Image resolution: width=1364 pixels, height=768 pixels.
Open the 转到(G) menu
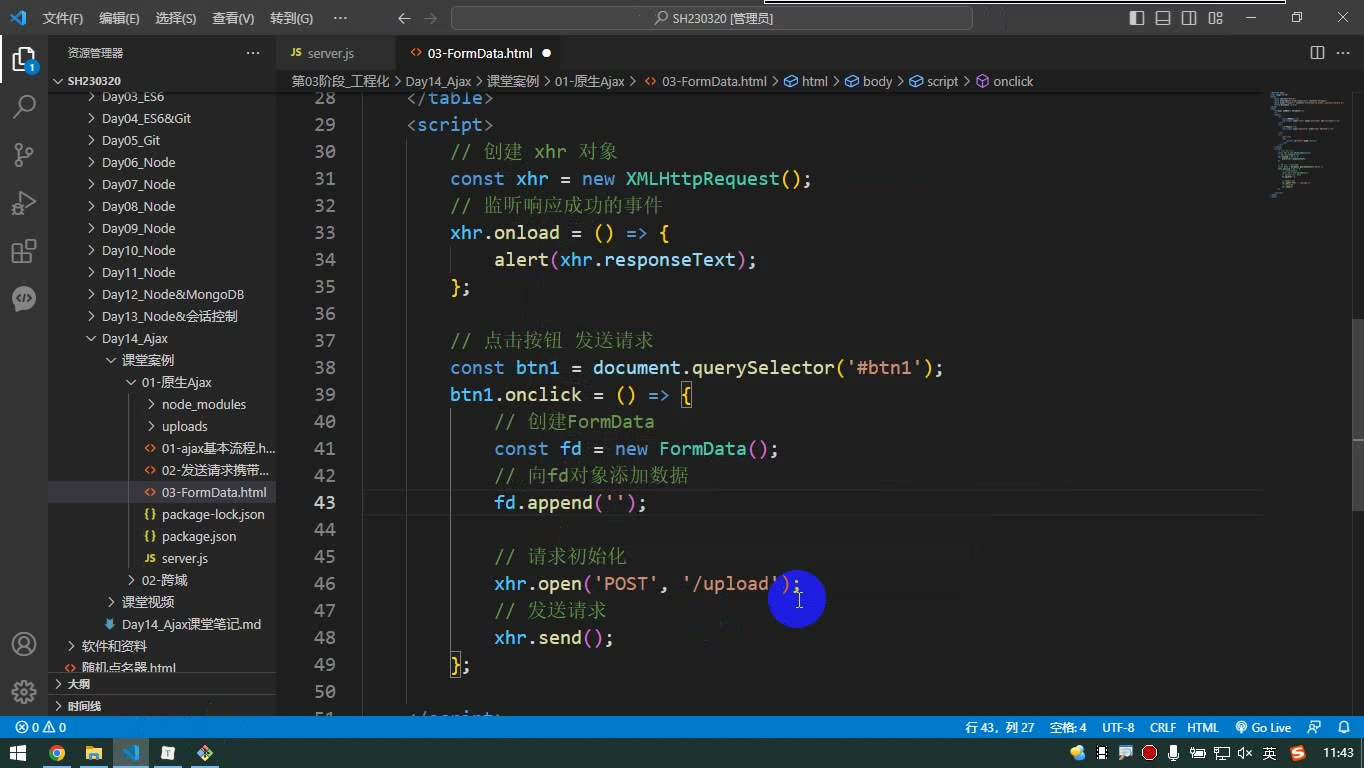[291, 18]
